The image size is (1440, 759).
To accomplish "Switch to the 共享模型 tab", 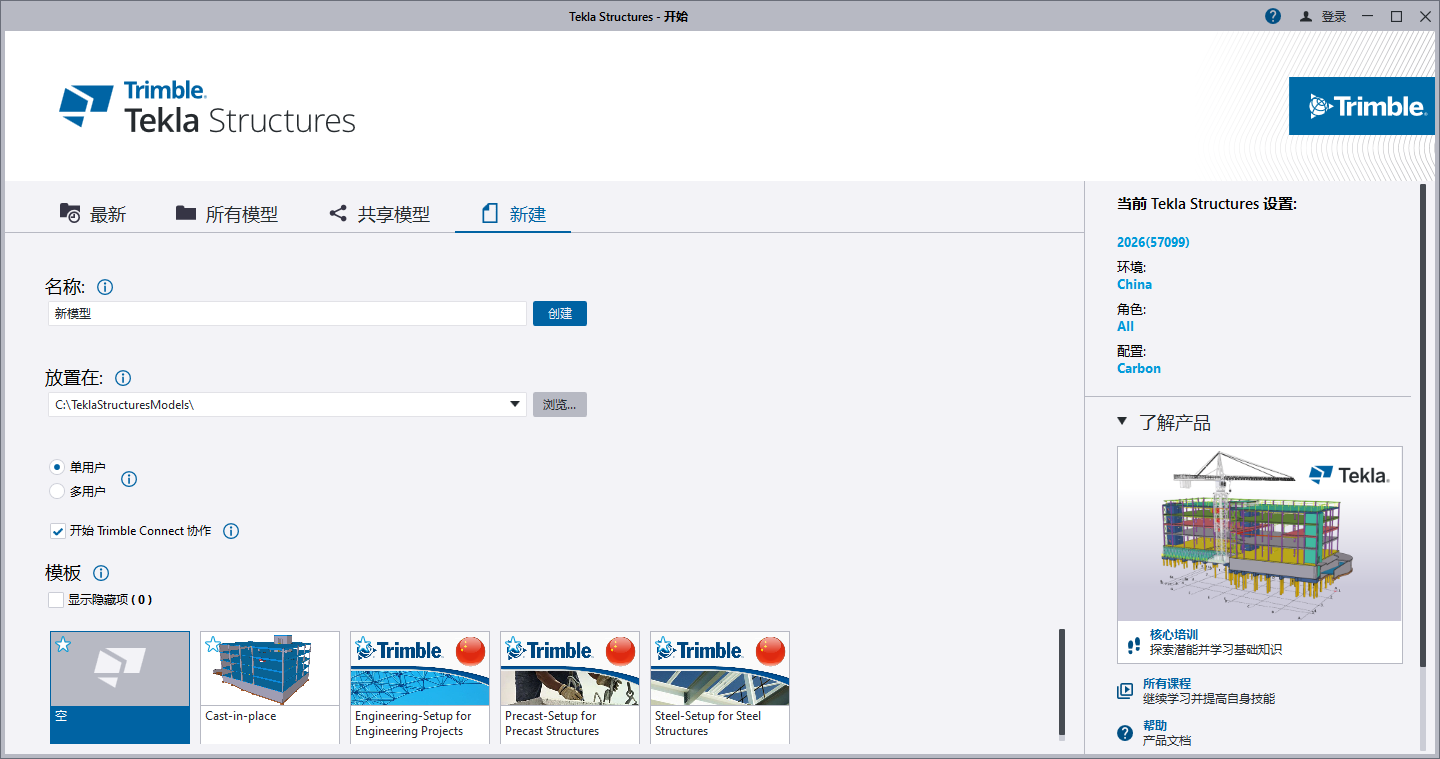I will point(380,213).
